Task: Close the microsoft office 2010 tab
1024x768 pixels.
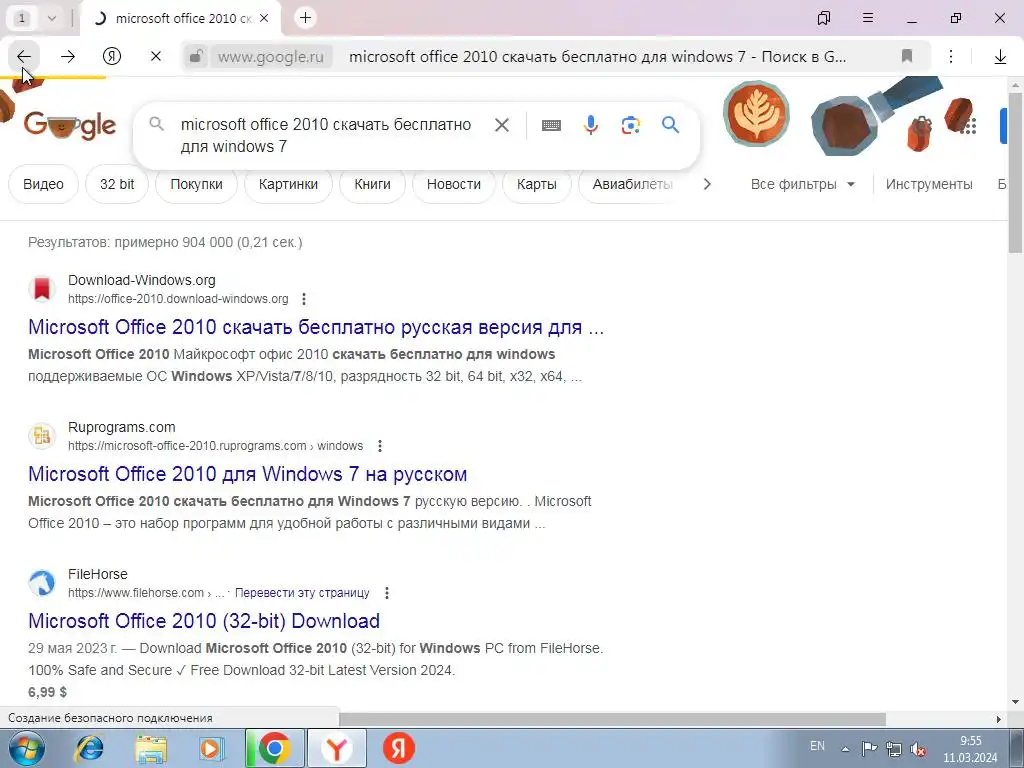Action: 264,18
